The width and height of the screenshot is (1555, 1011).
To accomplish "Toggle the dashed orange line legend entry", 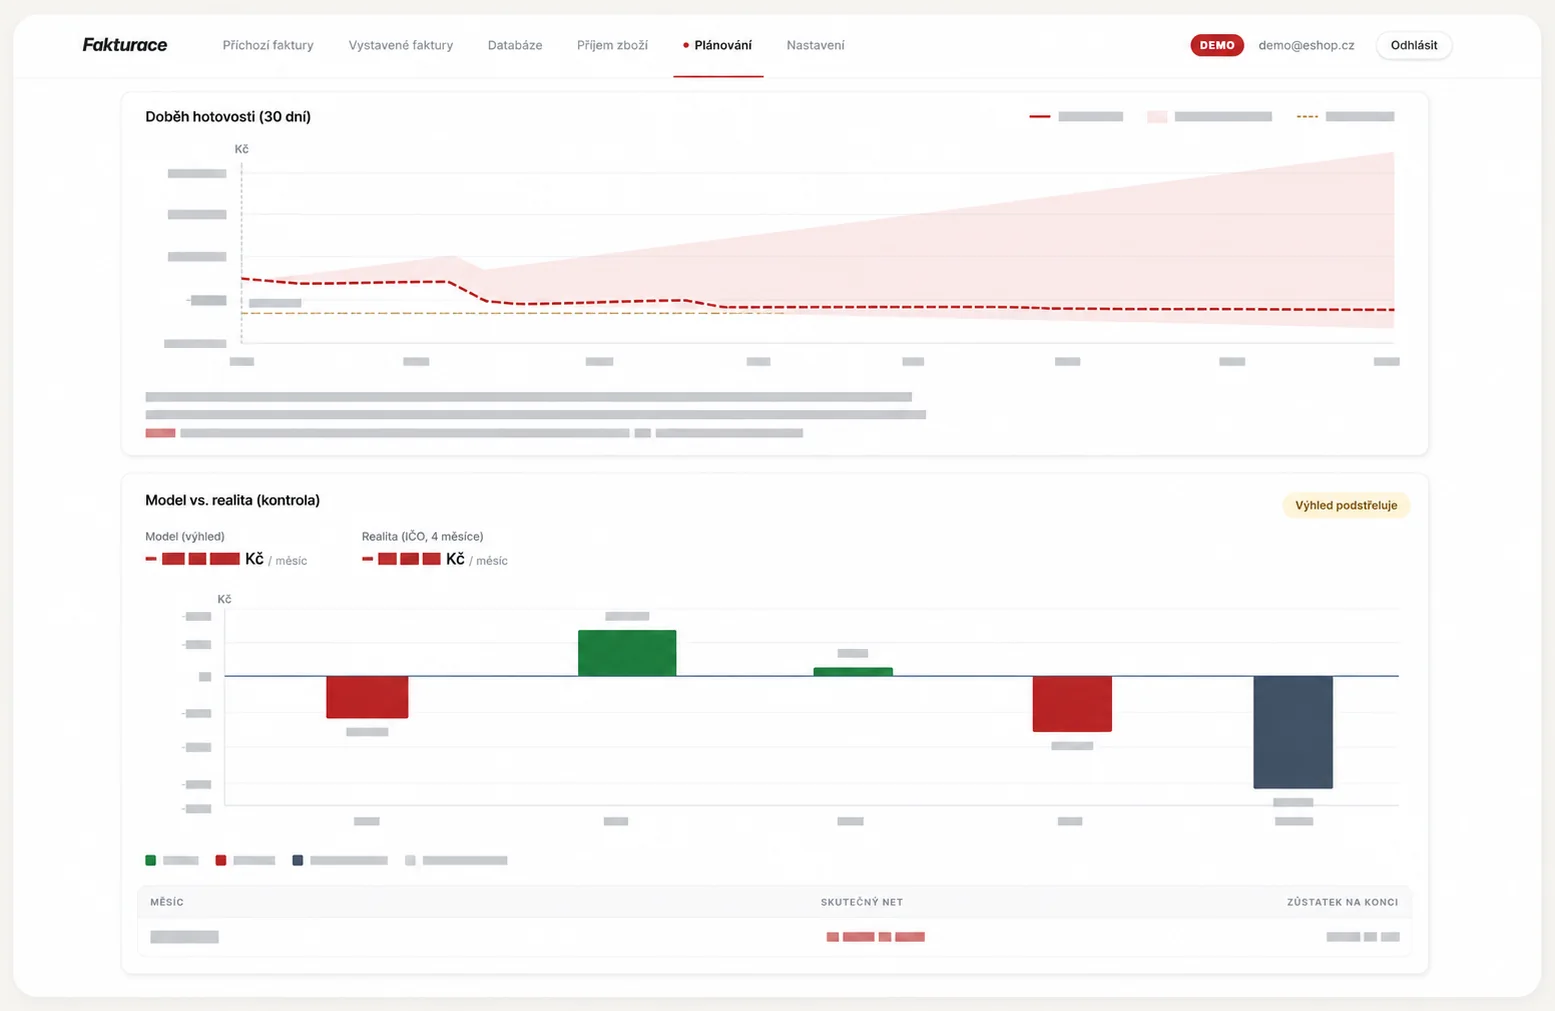I will 1345,117.
